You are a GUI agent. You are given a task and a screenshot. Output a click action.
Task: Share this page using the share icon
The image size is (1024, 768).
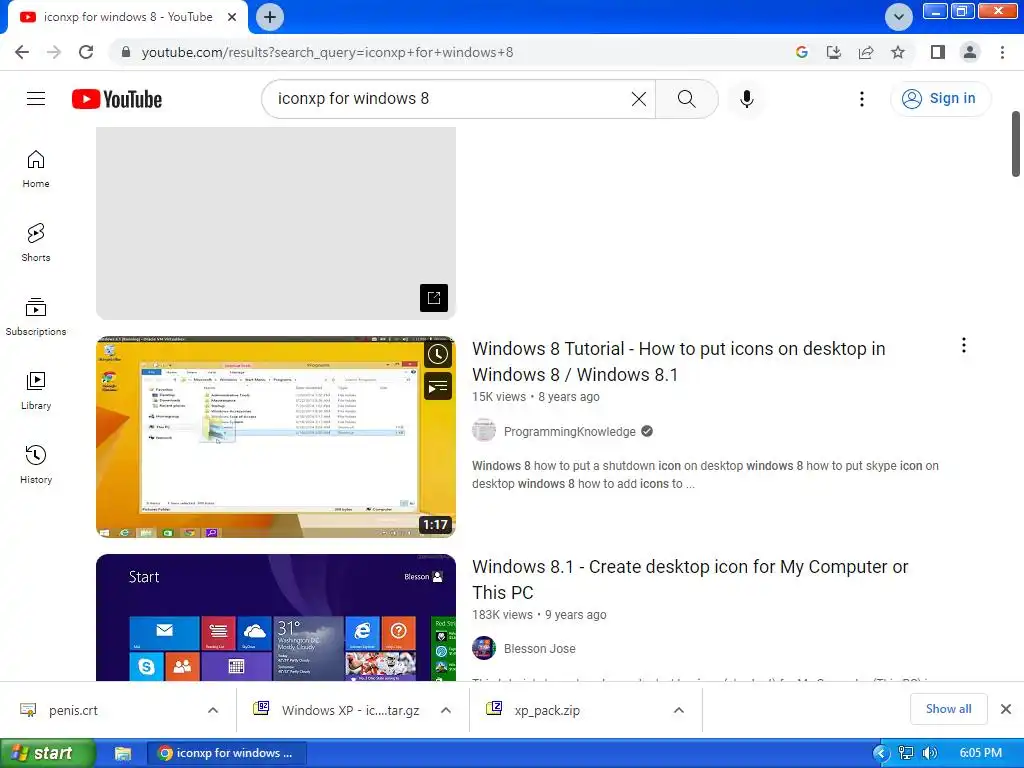point(866,52)
